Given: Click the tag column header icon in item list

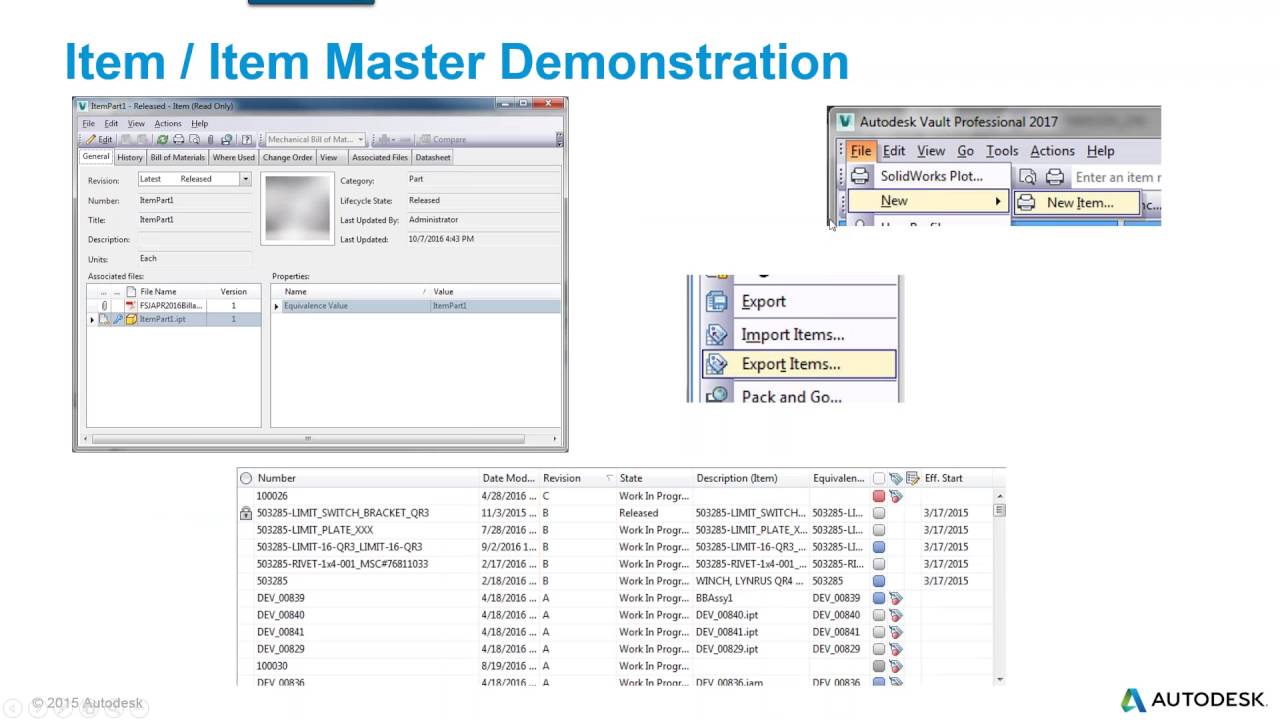Looking at the screenshot, I should [896, 479].
